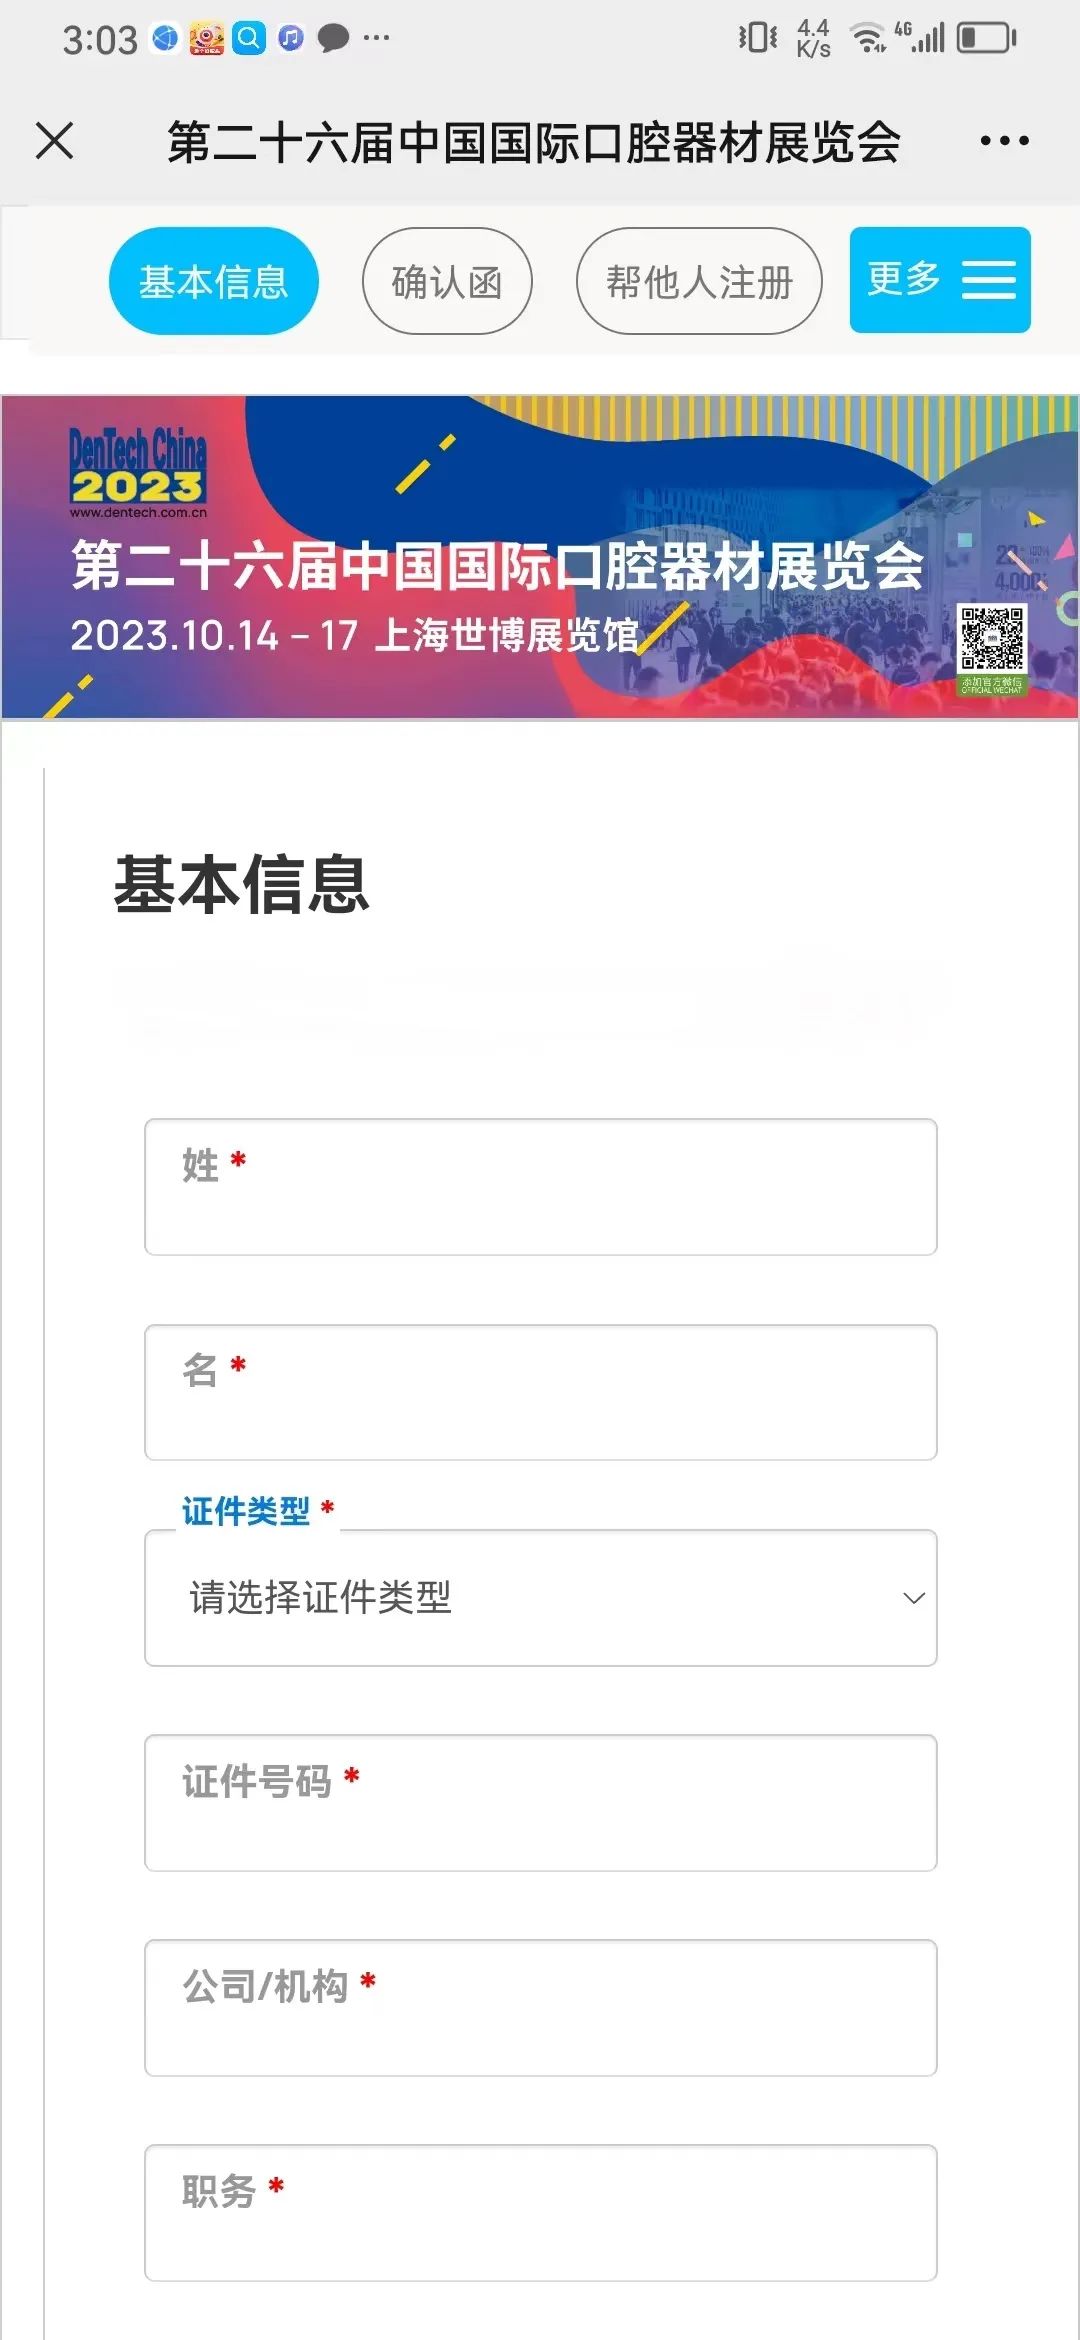Open the 帮他人注册 tab
The image size is (1080, 2340).
click(x=699, y=281)
